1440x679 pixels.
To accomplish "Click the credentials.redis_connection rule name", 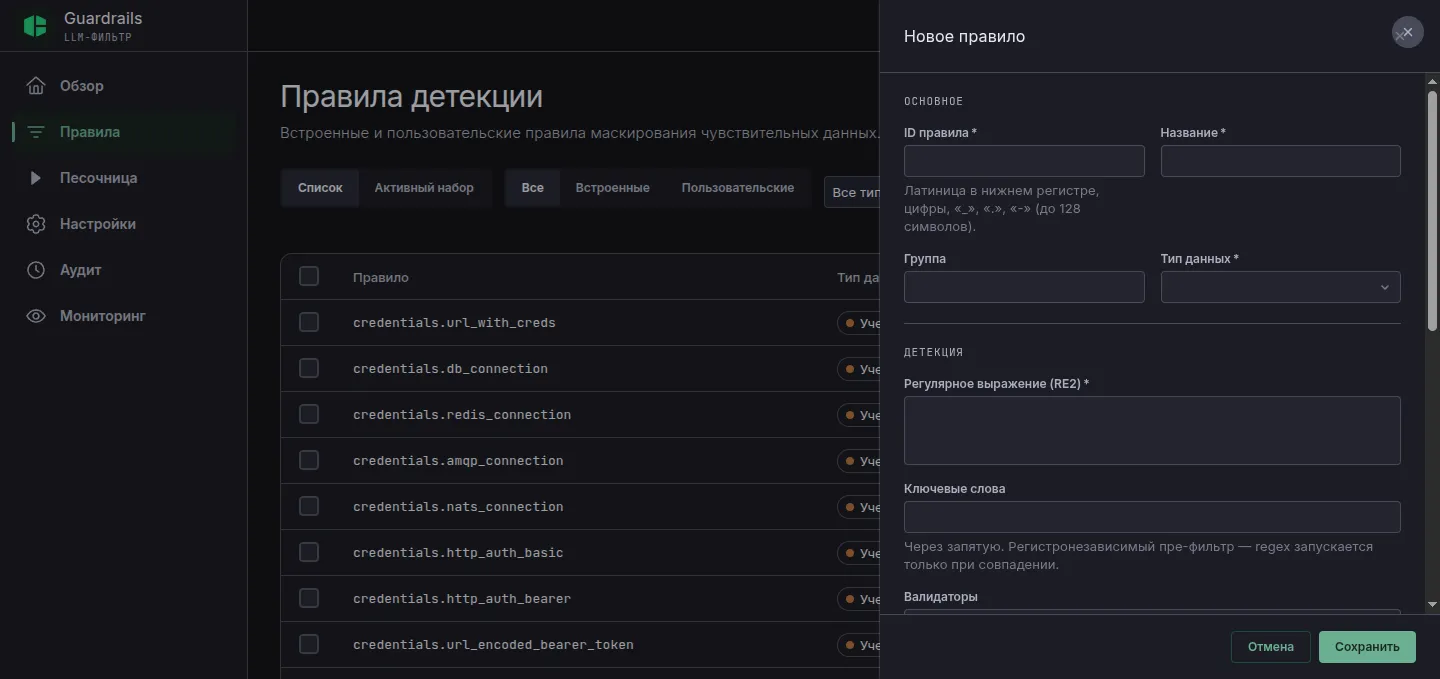I will pos(462,415).
